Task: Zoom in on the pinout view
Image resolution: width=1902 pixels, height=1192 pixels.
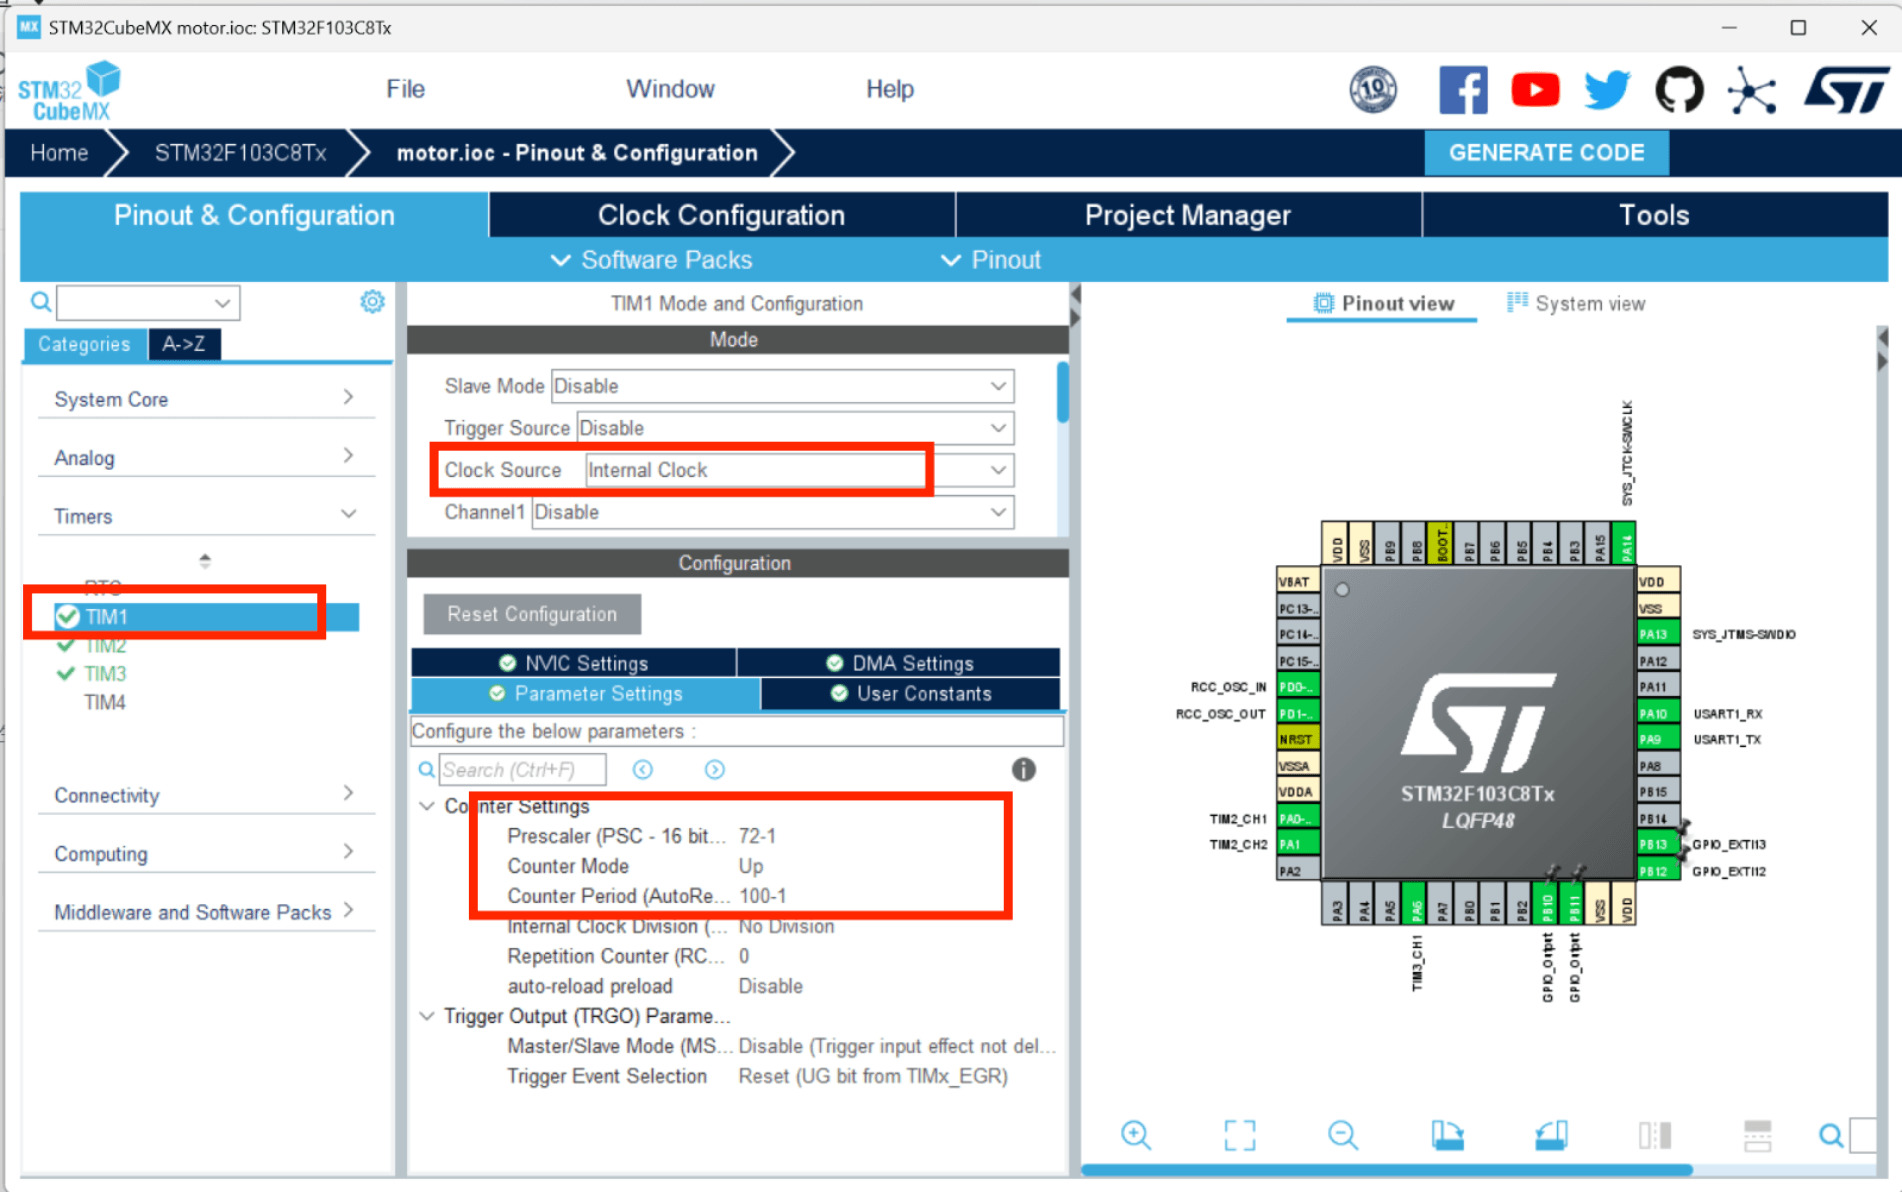Action: (1136, 1135)
